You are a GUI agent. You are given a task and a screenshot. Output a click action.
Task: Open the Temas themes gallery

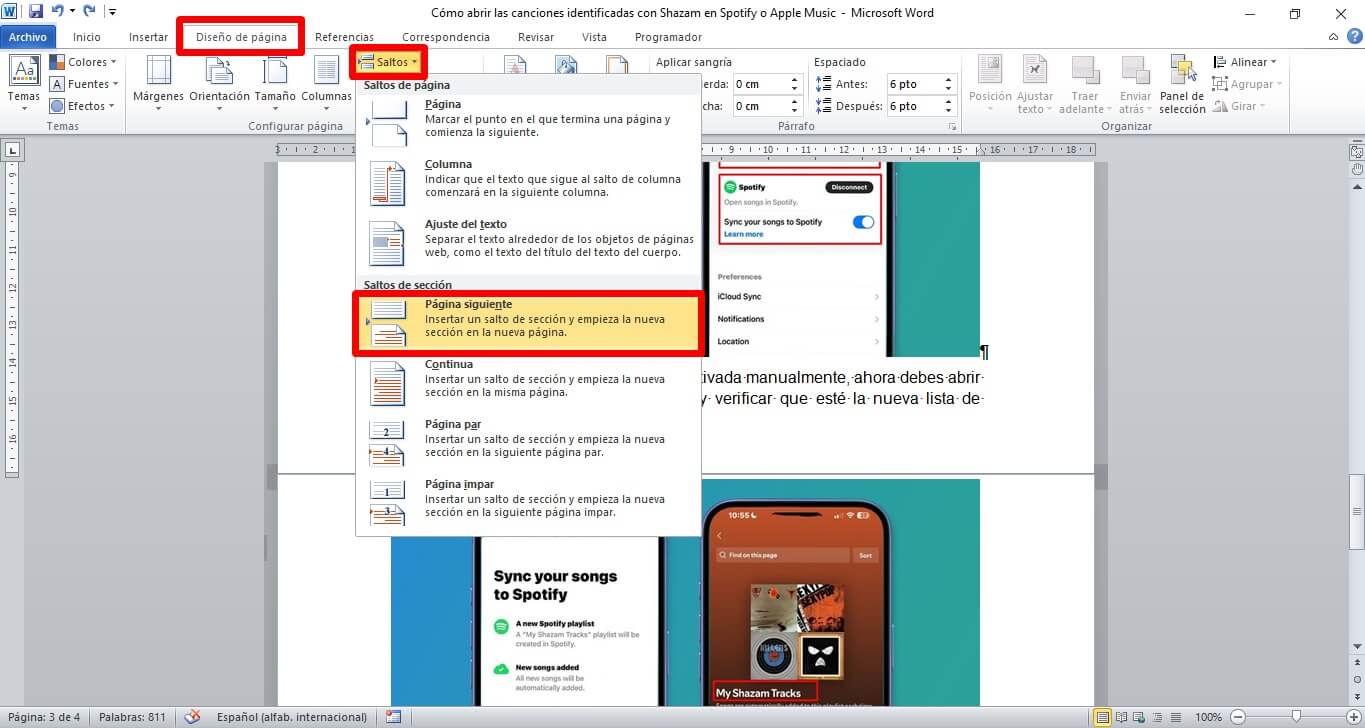click(x=24, y=84)
